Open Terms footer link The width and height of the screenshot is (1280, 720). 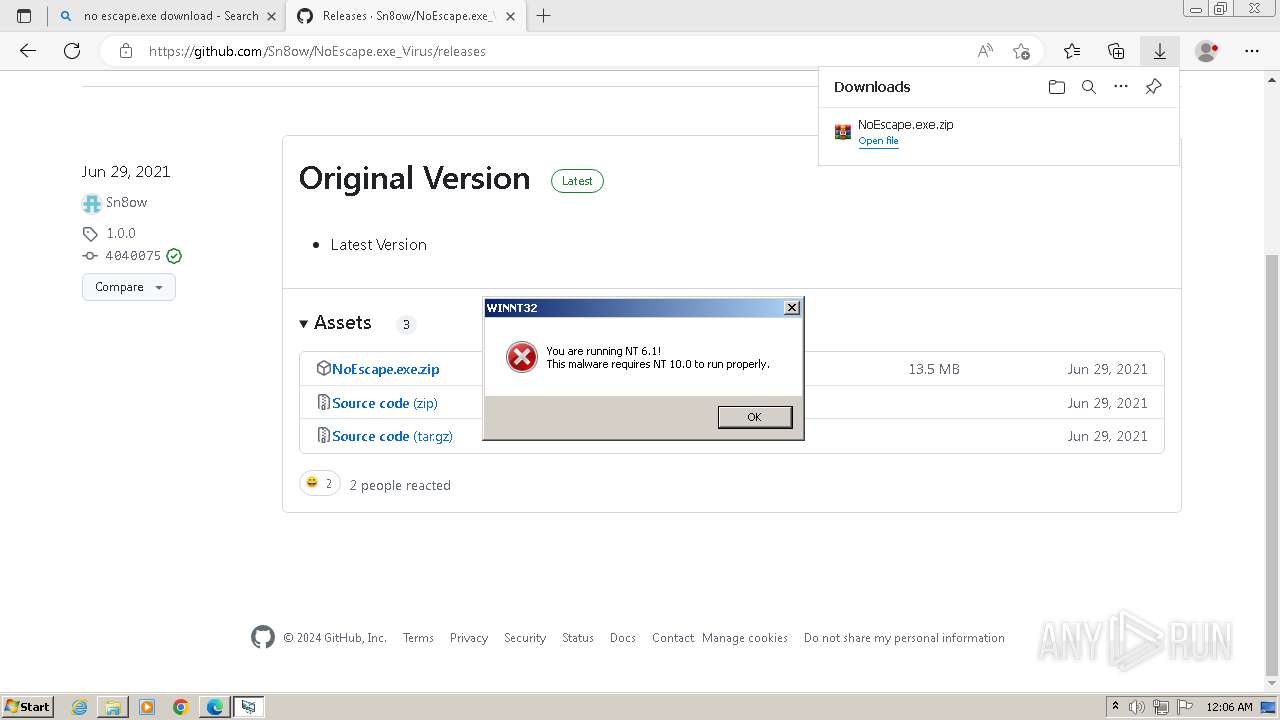tap(418, 638)
